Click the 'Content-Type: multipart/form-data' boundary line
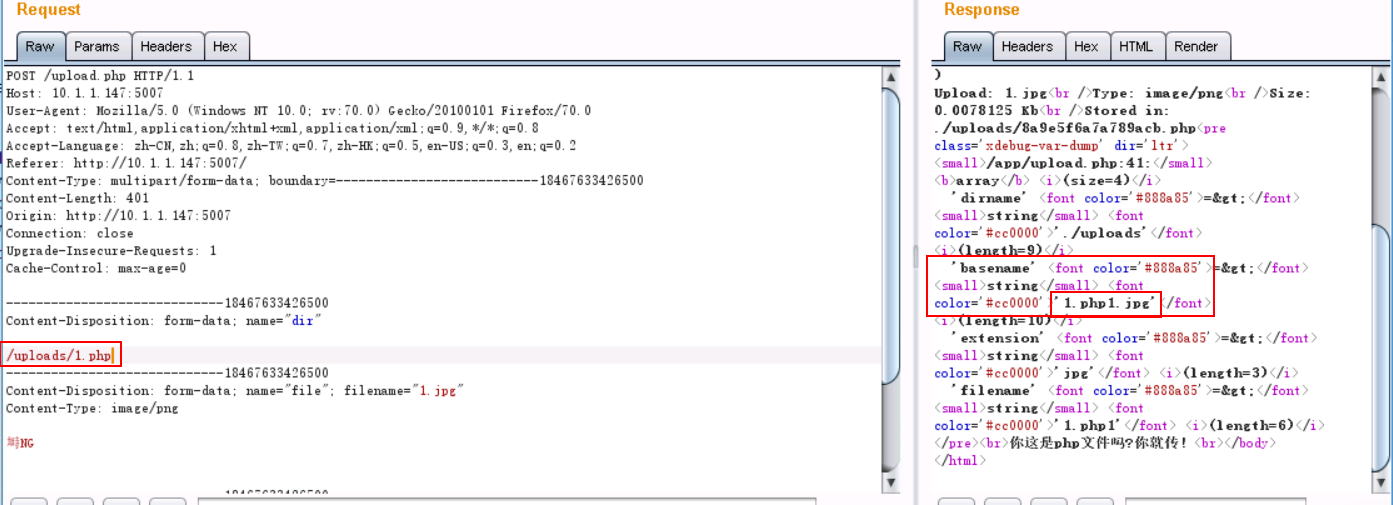Screen dimensions: 1393x505 (x=324, y=181)
